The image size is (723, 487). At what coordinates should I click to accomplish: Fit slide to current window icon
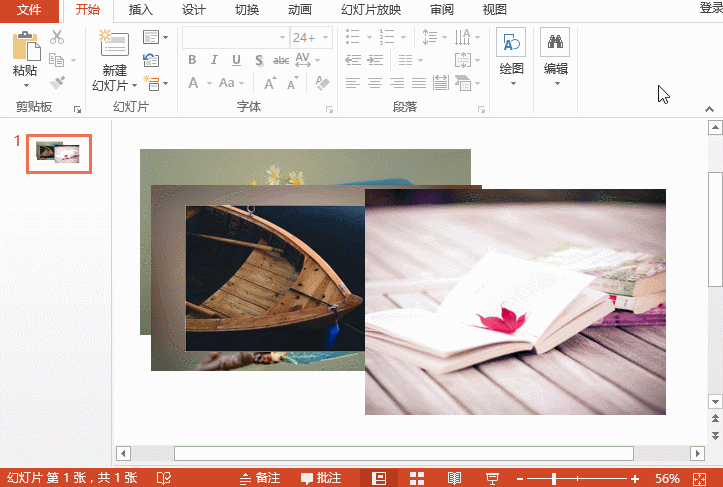pos(699,478)
